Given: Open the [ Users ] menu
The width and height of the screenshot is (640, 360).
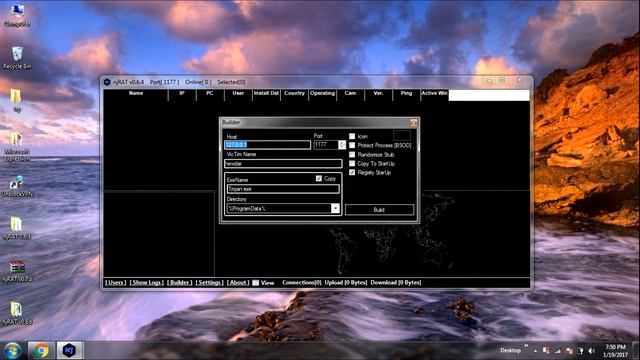Looking at the screenshot, I should click(116, 282).
